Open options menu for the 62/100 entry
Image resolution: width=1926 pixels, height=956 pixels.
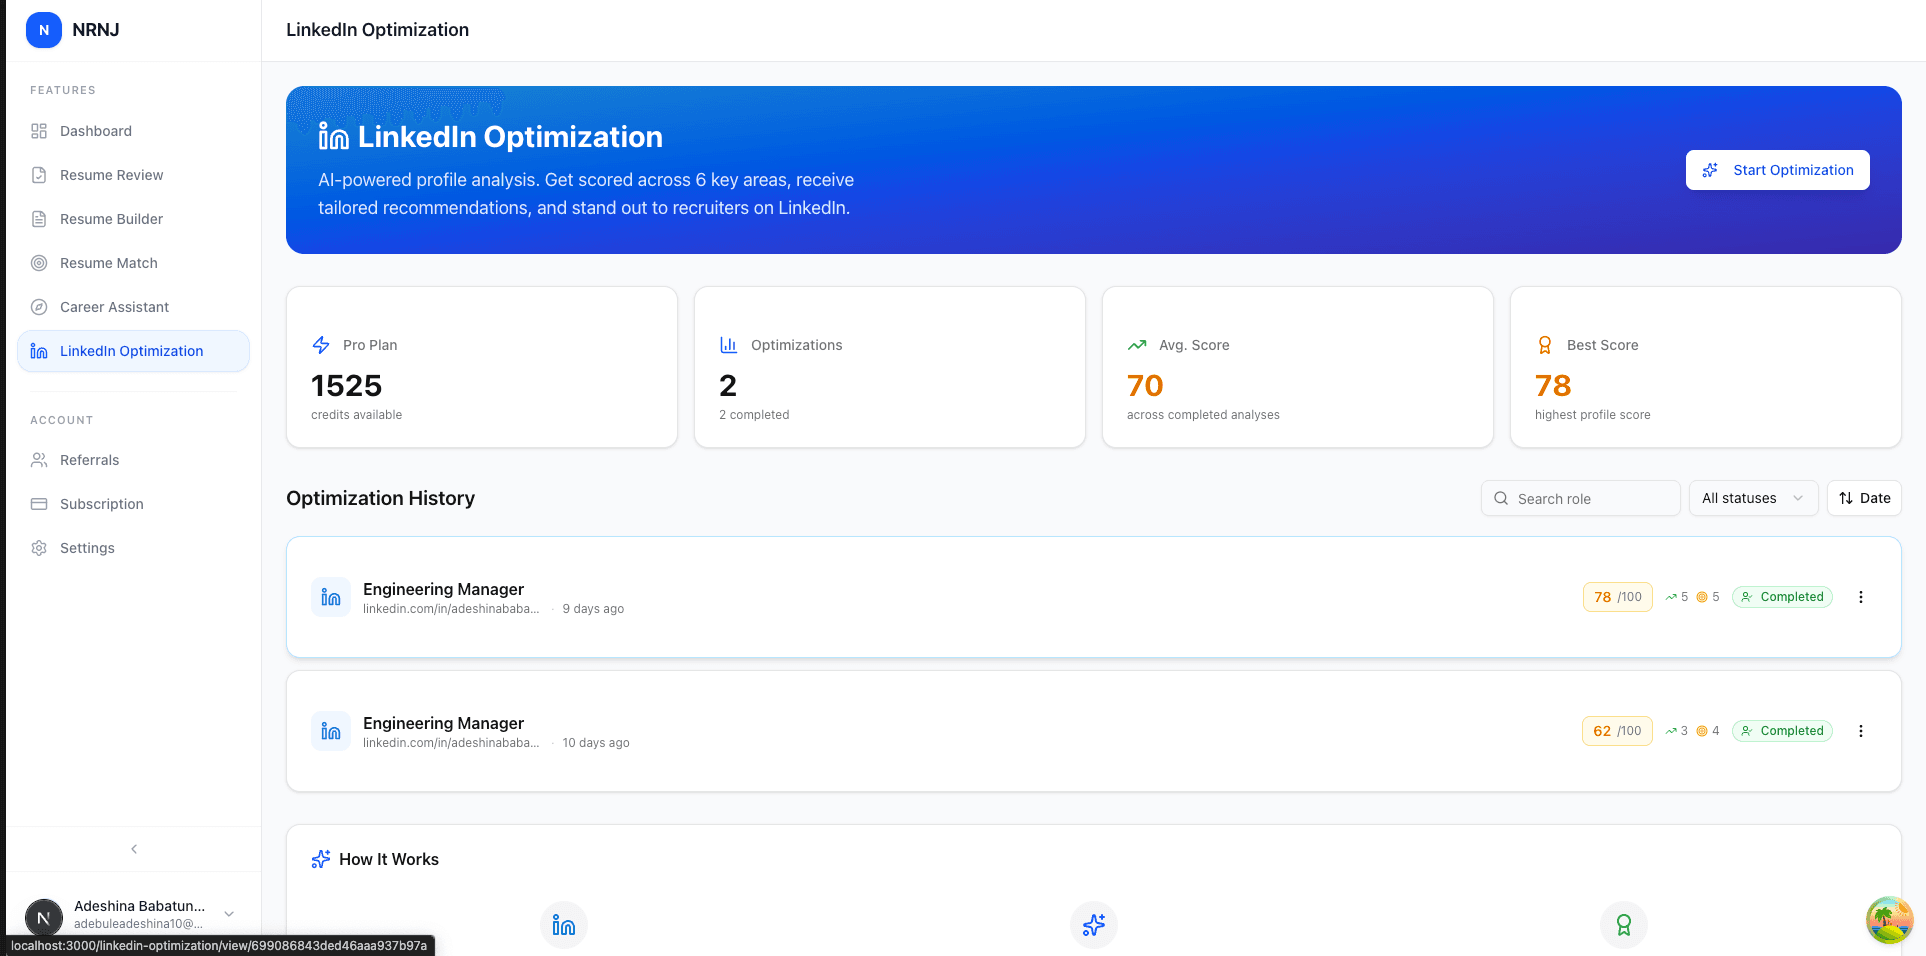point(1860,731)
